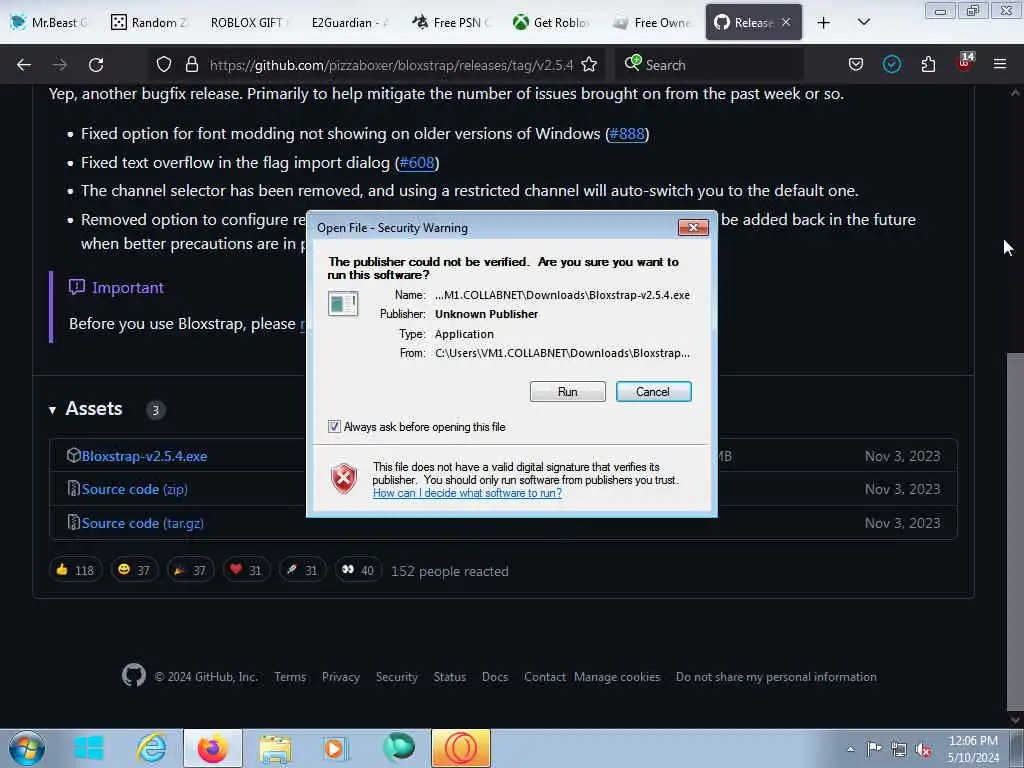Switch to the Random tab

tap(149, 23)
